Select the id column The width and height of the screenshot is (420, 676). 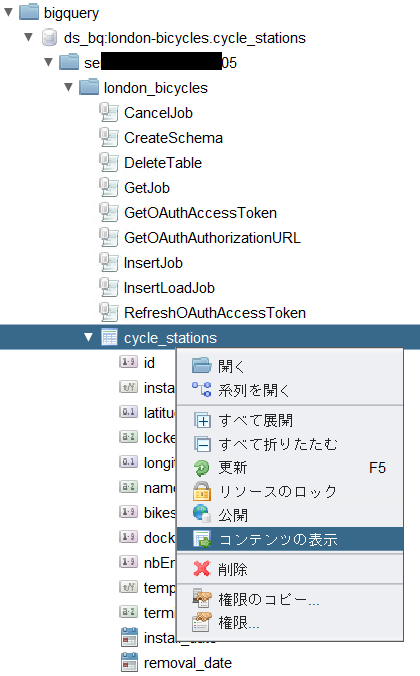[x=149, y=363]
